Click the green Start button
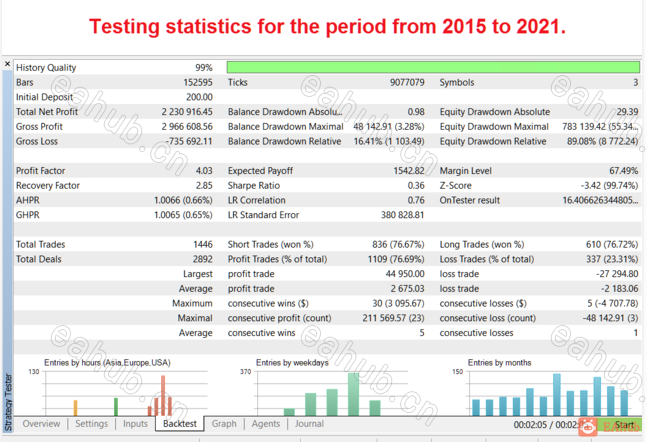649x442 pixels. pyautogui.click(x=623, y=425)
